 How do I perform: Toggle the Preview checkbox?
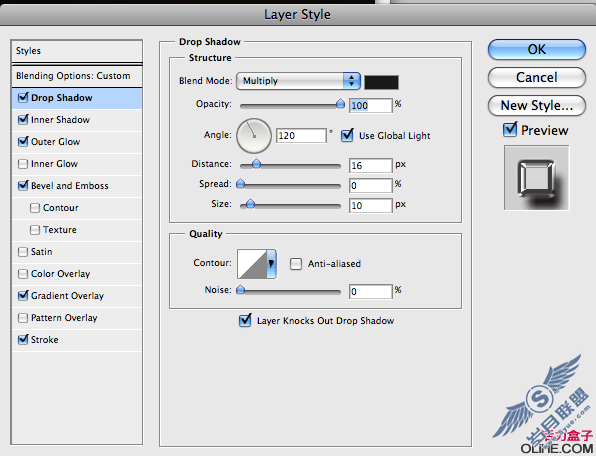tap(510, 130)
